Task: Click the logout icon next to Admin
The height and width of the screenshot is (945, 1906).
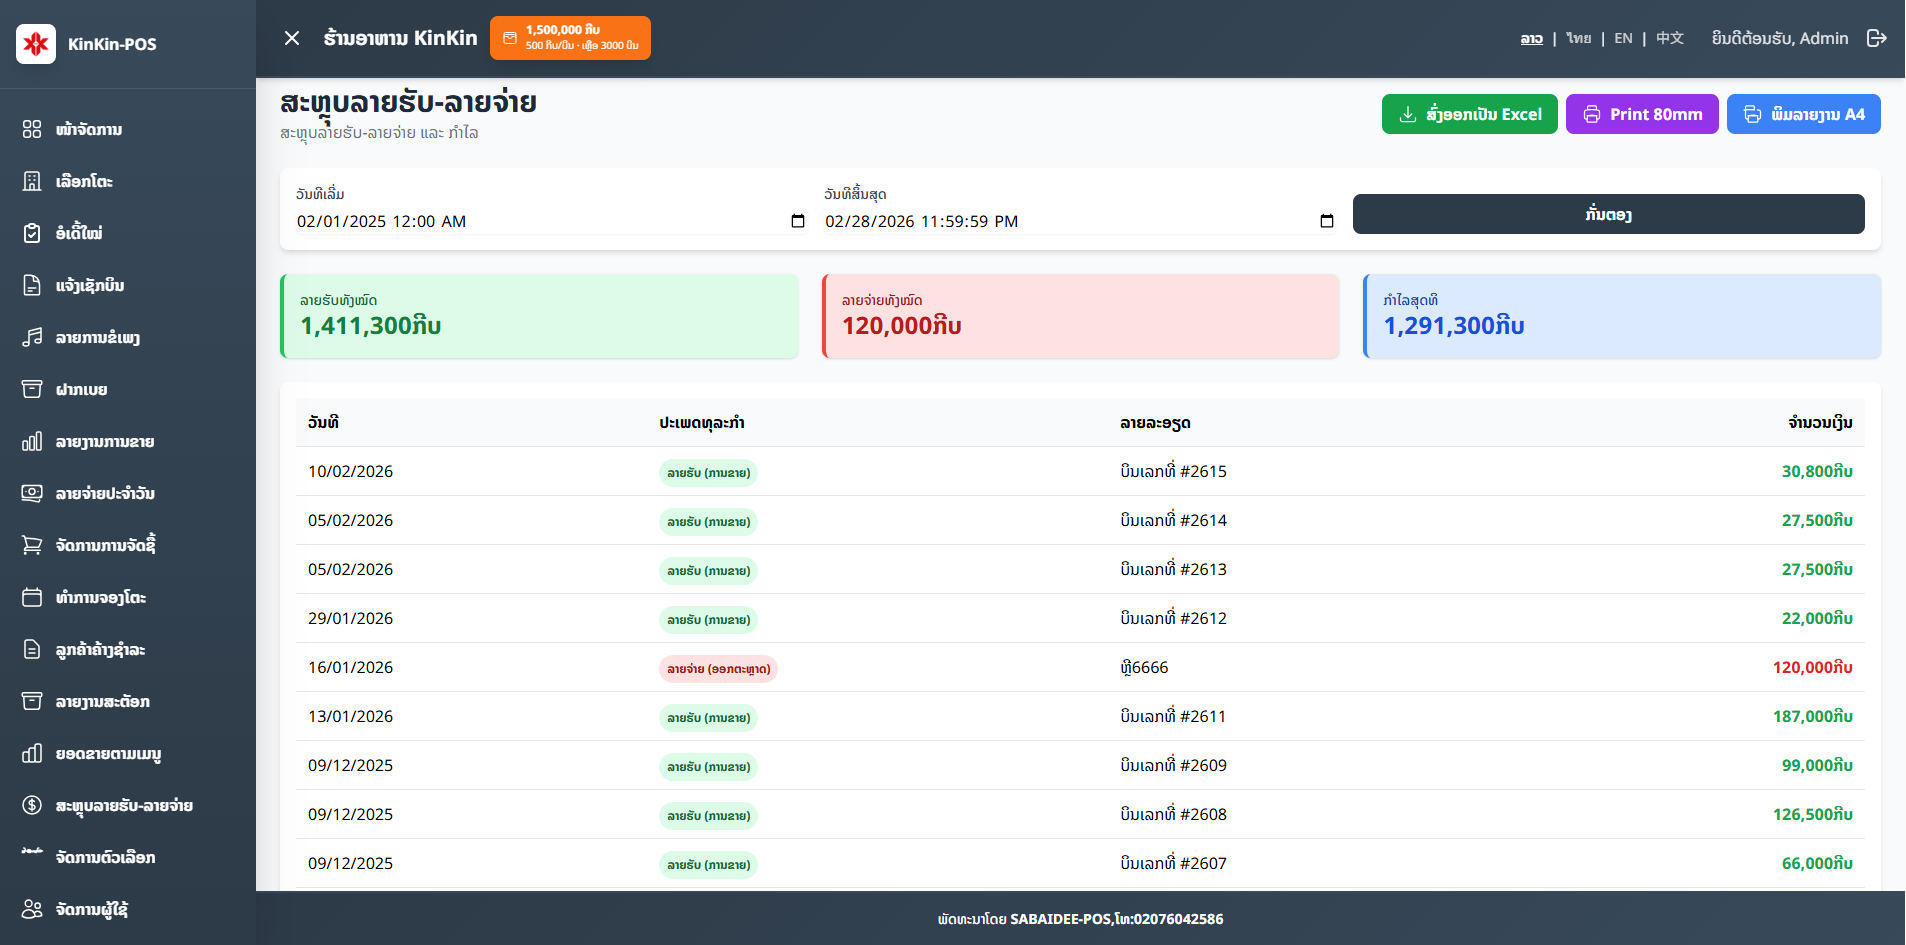Action: [1876, 38]
